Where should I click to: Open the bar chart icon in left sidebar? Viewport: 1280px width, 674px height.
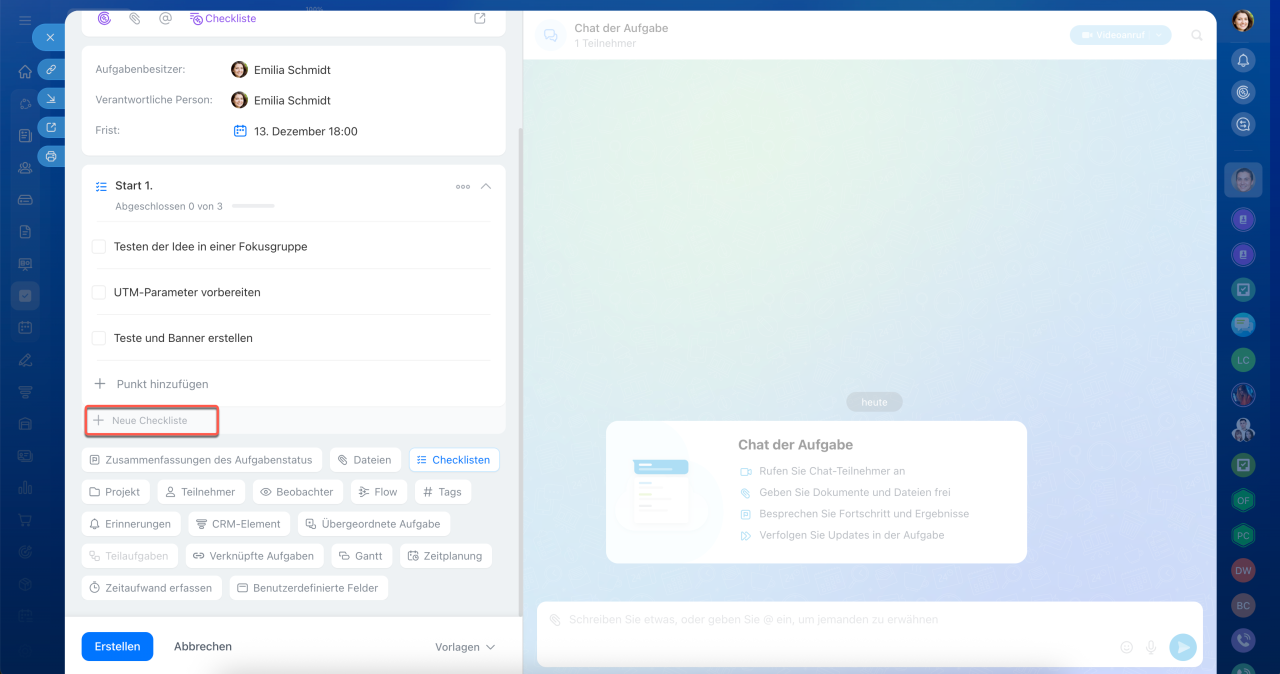point(25,488)
